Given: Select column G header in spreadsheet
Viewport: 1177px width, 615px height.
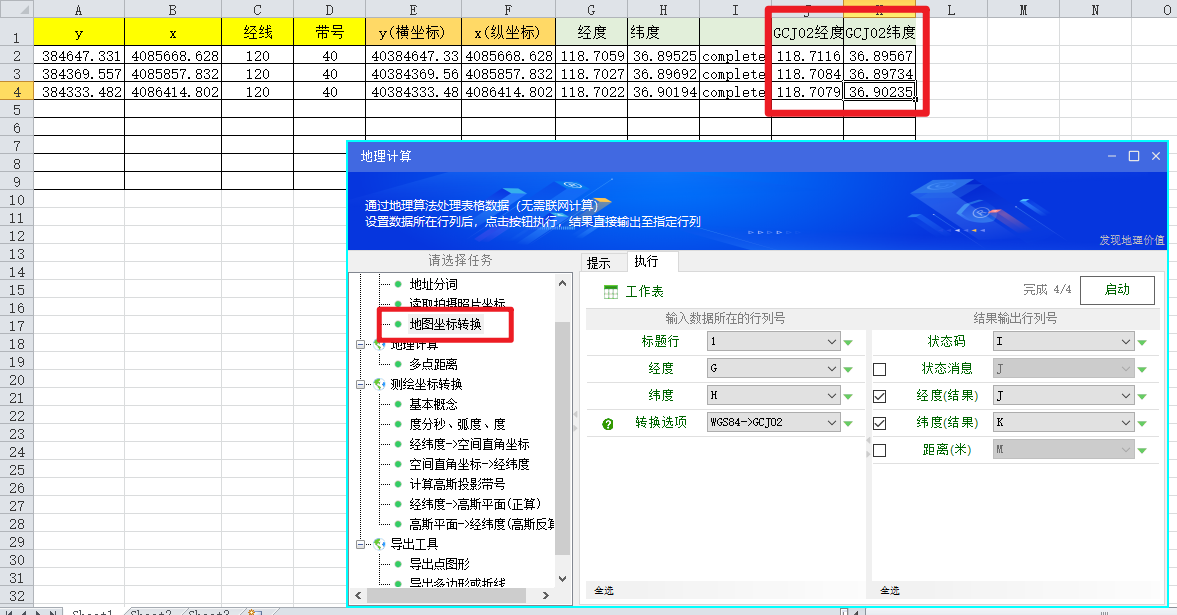Looking at the screenshot, I should [592, 10].
